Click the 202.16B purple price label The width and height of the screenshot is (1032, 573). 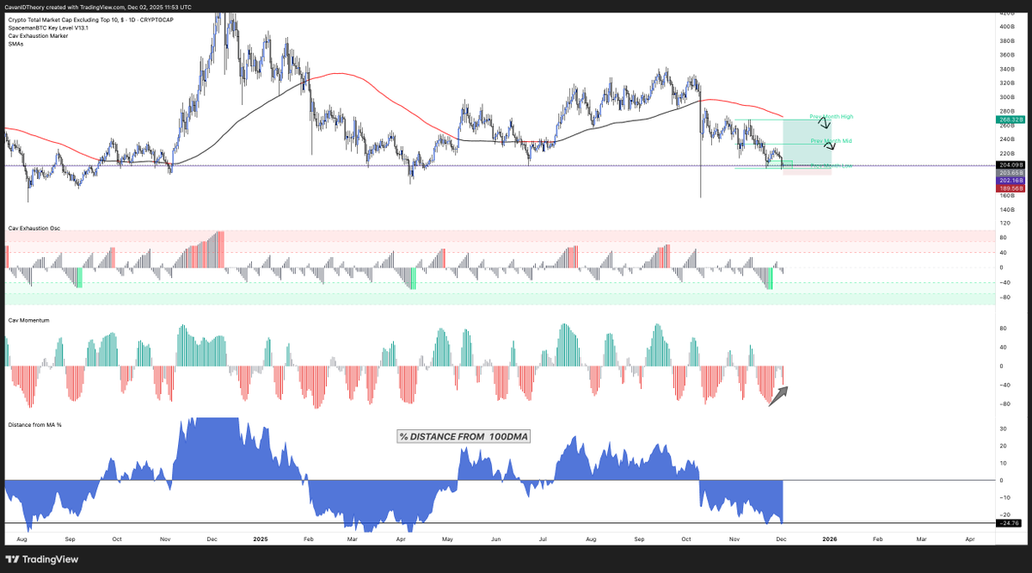(x=1008, y=180)
